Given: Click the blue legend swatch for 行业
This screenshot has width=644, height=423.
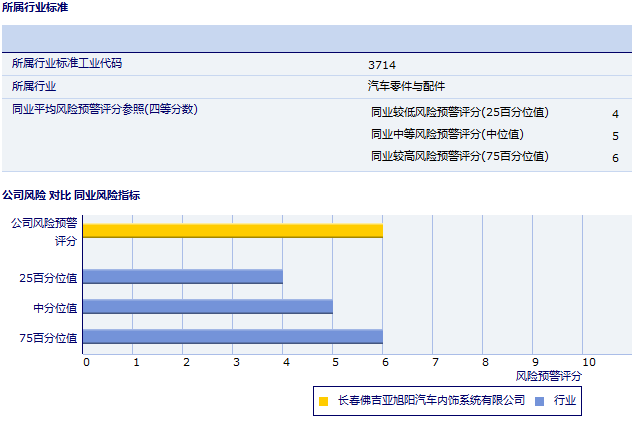Looking at the screenshot, I should [x=539, y=401].
